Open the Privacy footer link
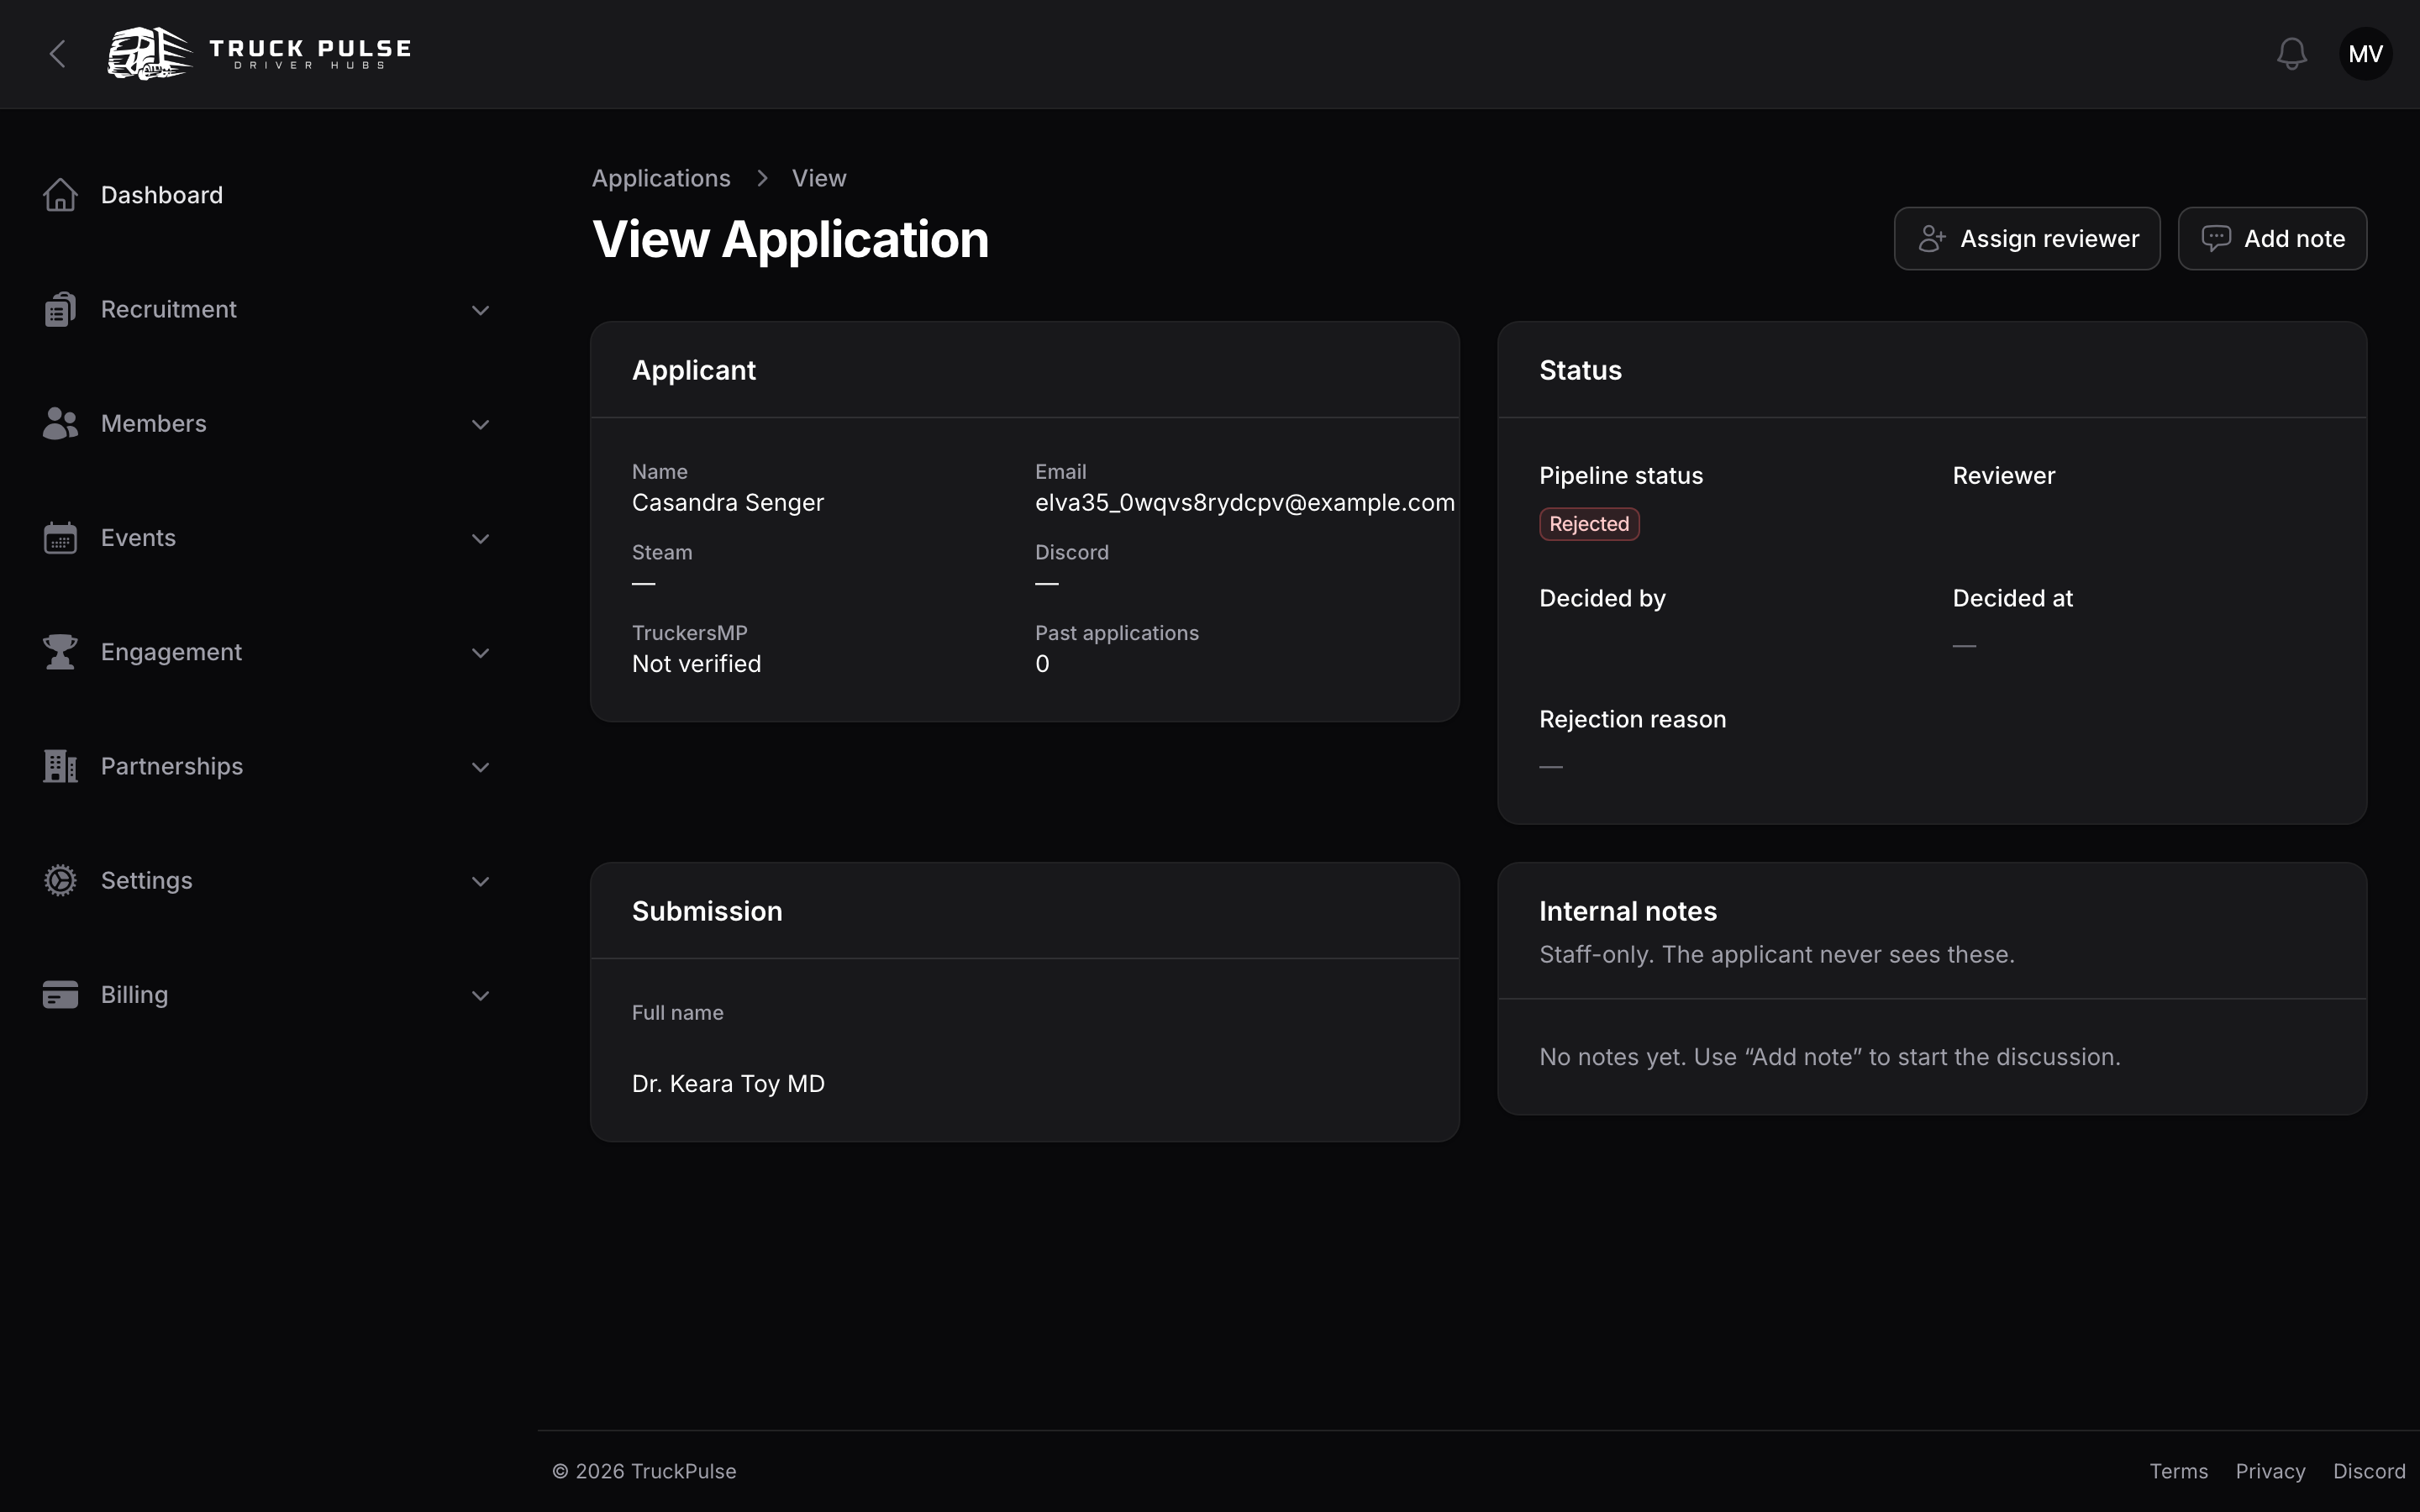The height and width of the screenshot is (1512, 2420). pyautogui.click(x=2270, y=1471)
